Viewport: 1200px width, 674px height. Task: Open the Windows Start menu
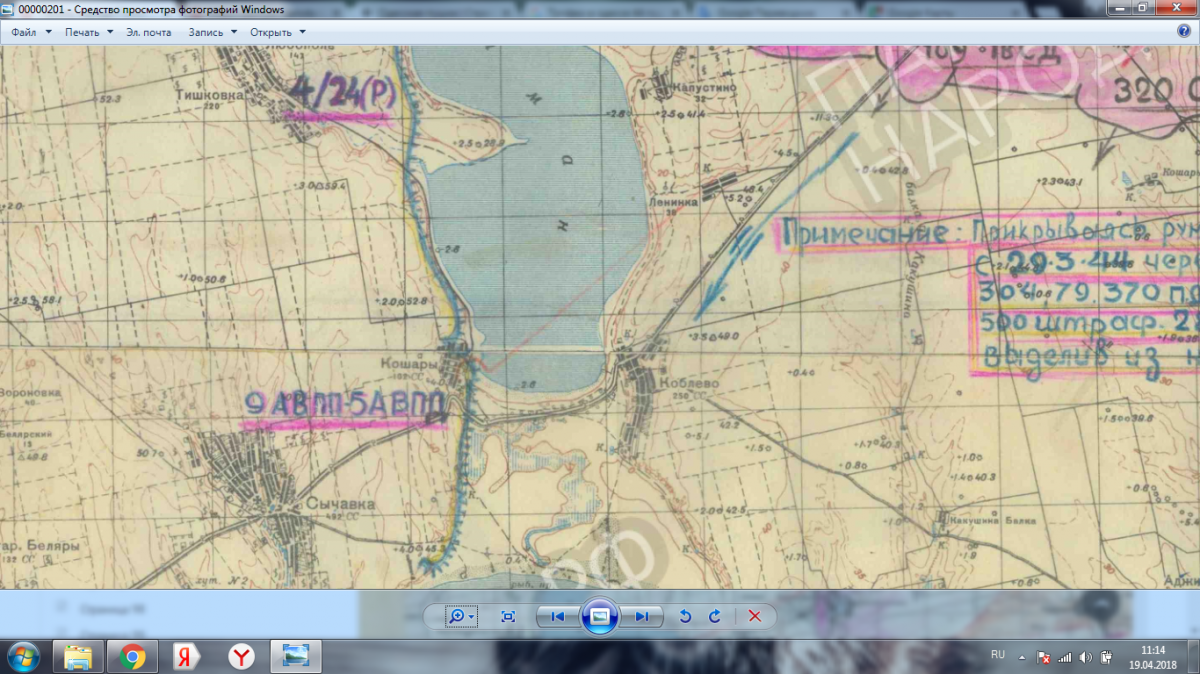[x=22, y=657]
